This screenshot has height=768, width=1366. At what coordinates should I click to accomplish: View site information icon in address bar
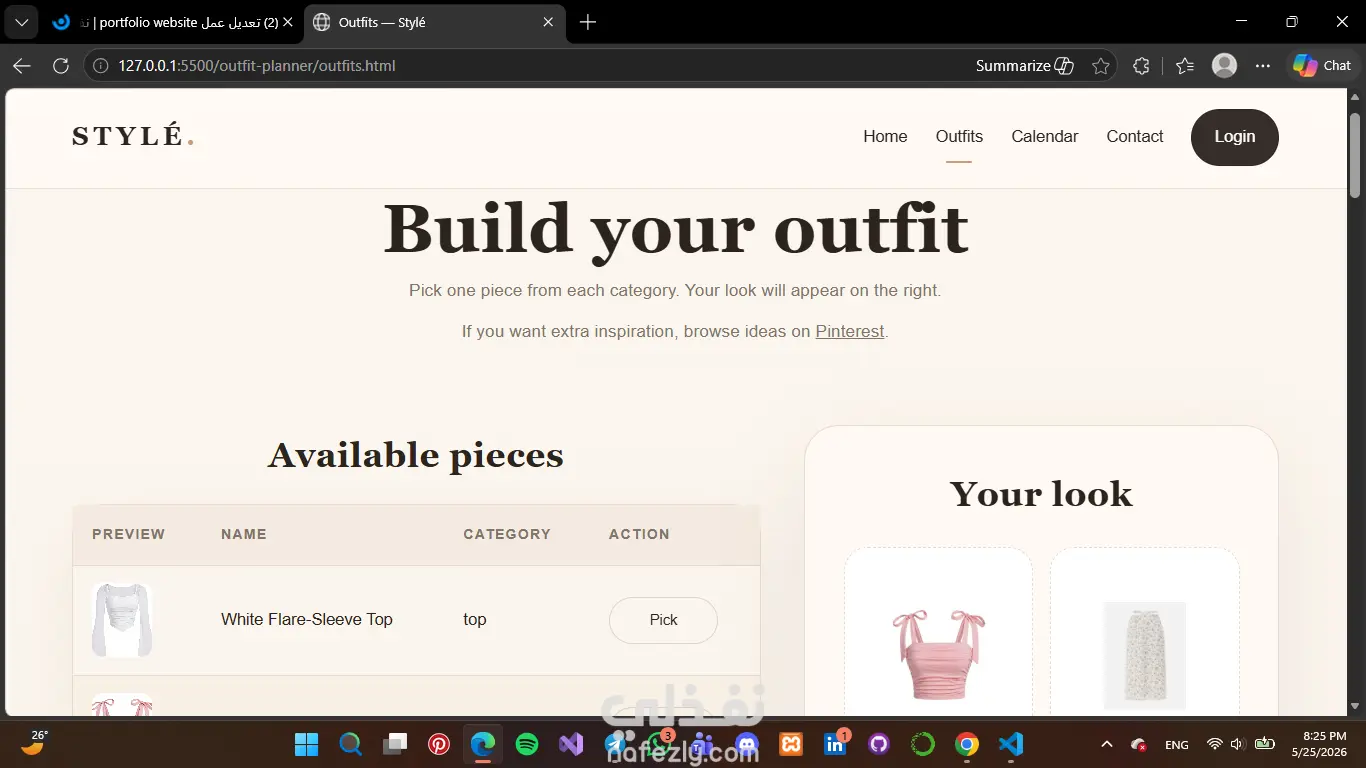100,66
